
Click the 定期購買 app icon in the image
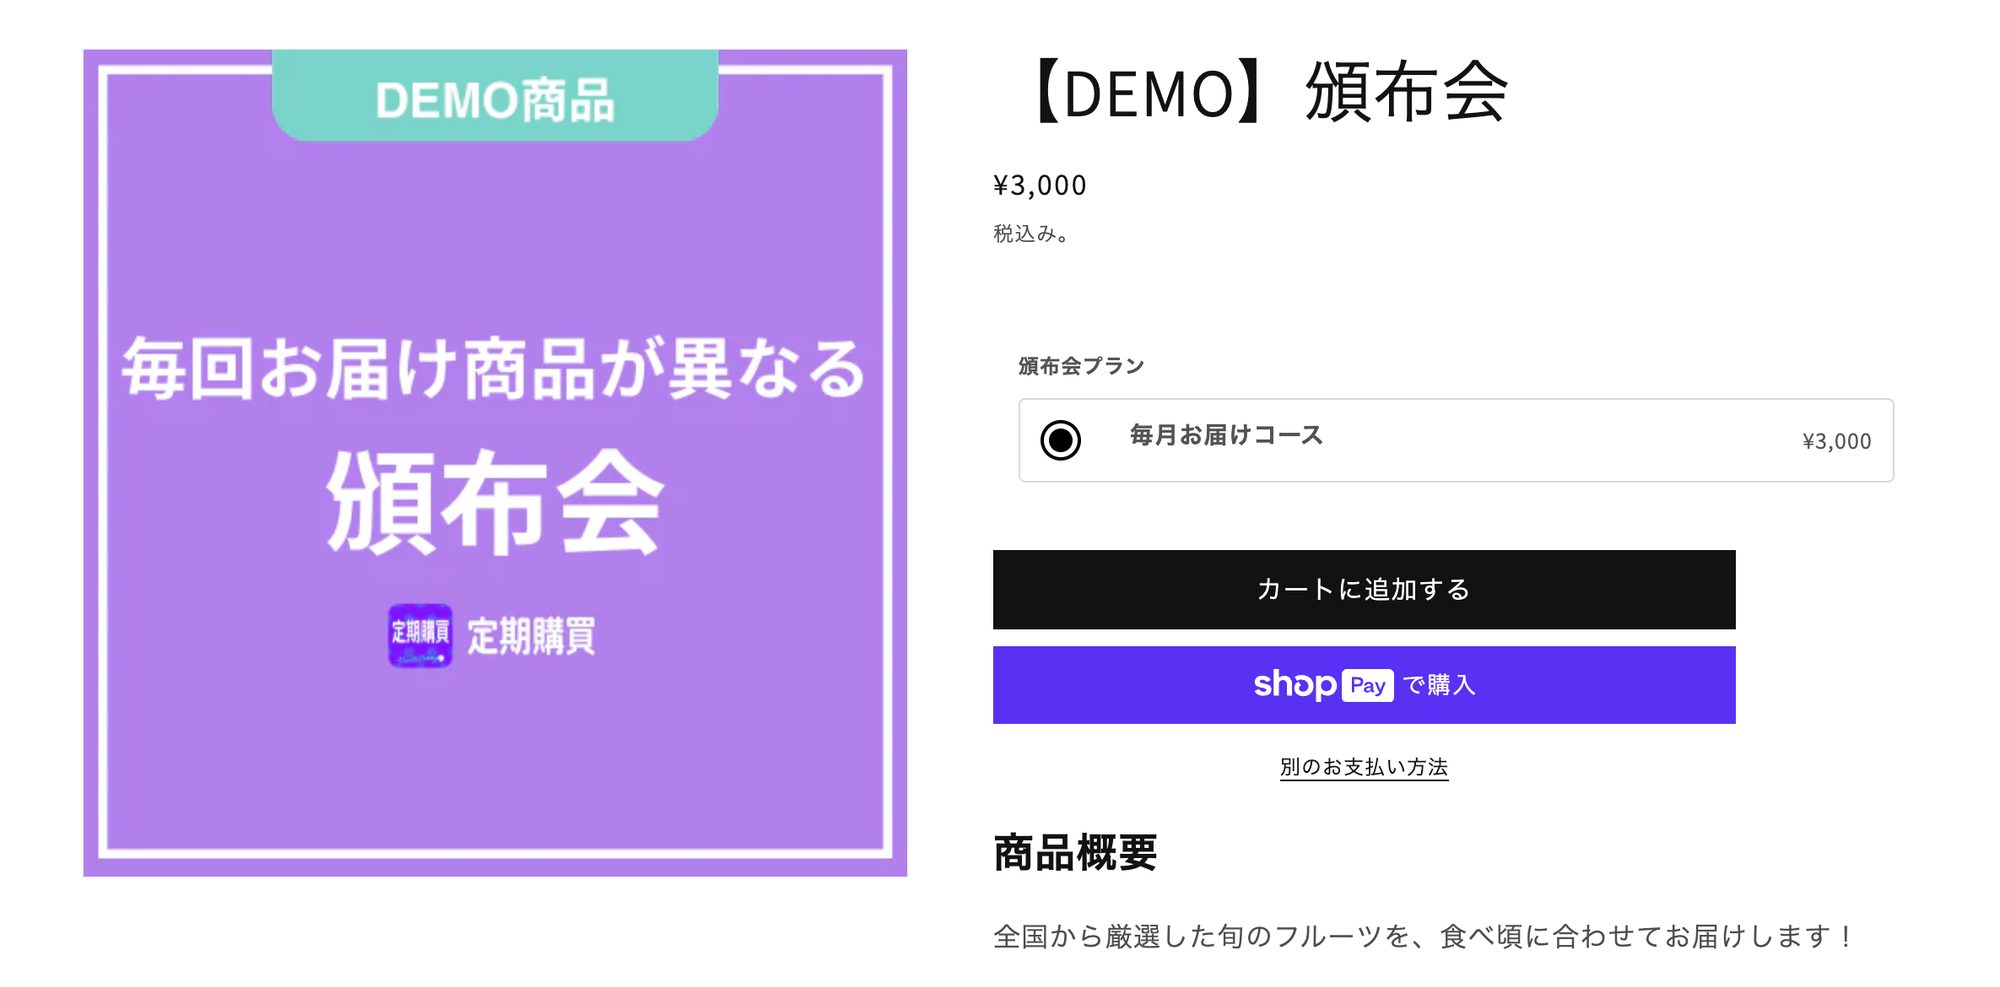420,635
